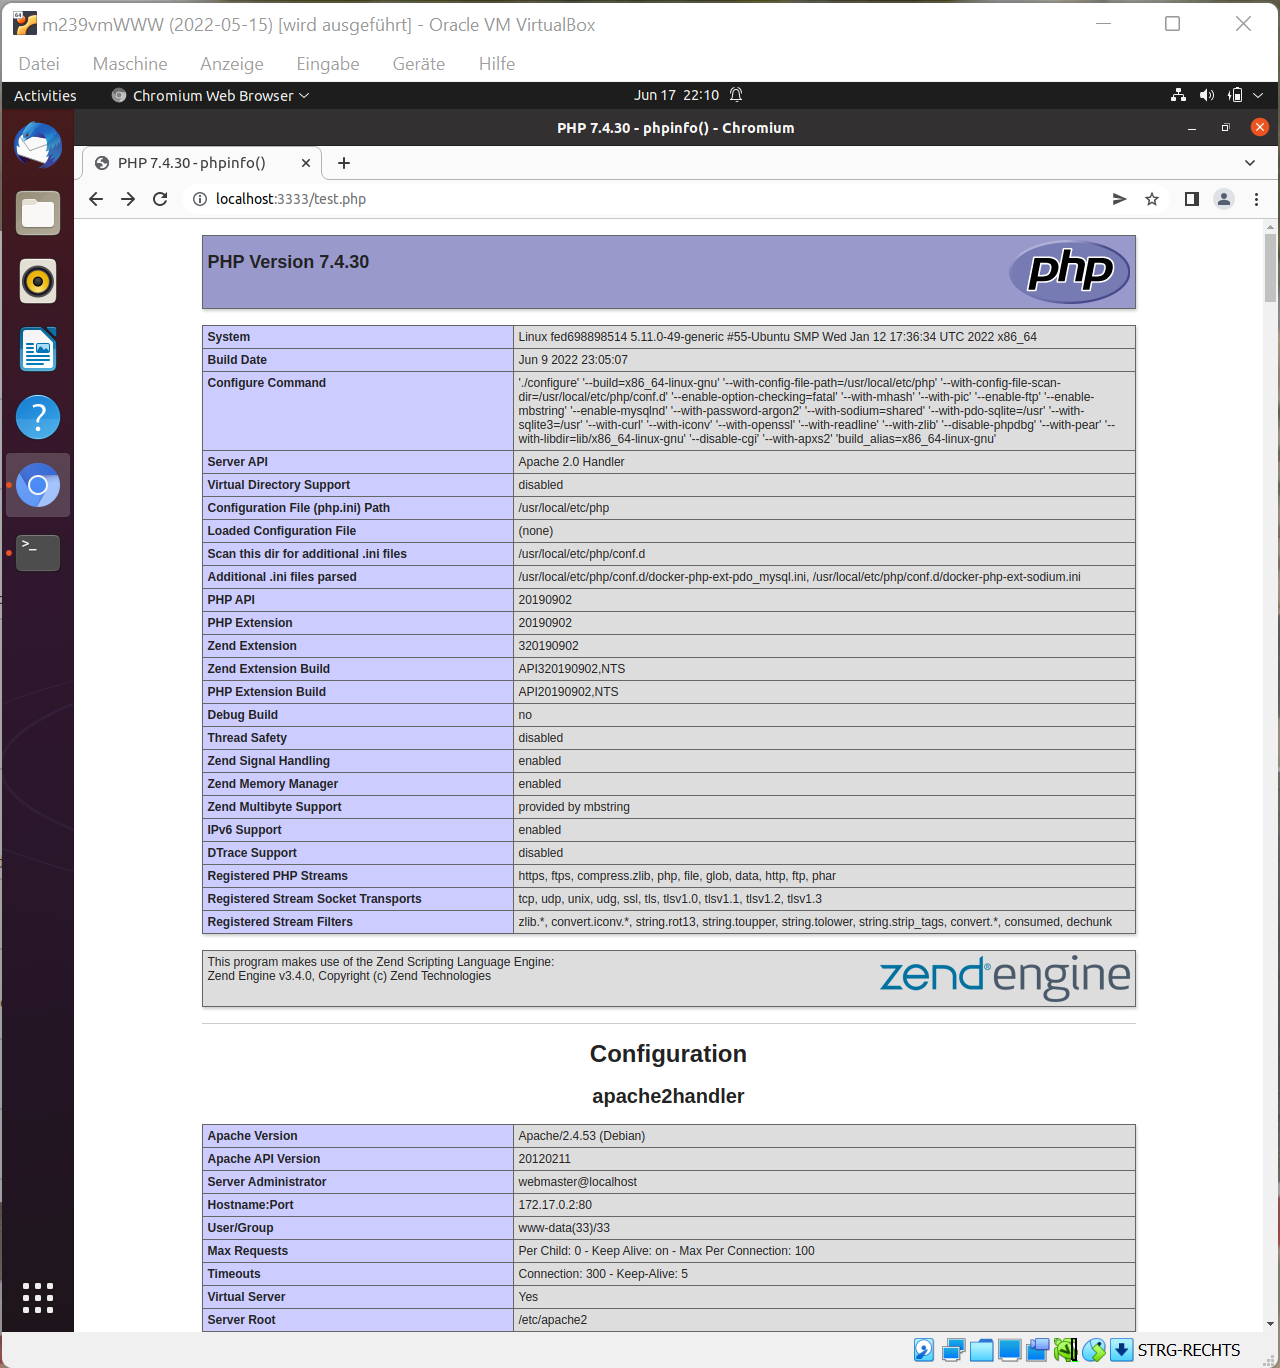This screenshot has height=1368, width=1280.
Task: Open the Maschine menu
Action: [130, 64]
